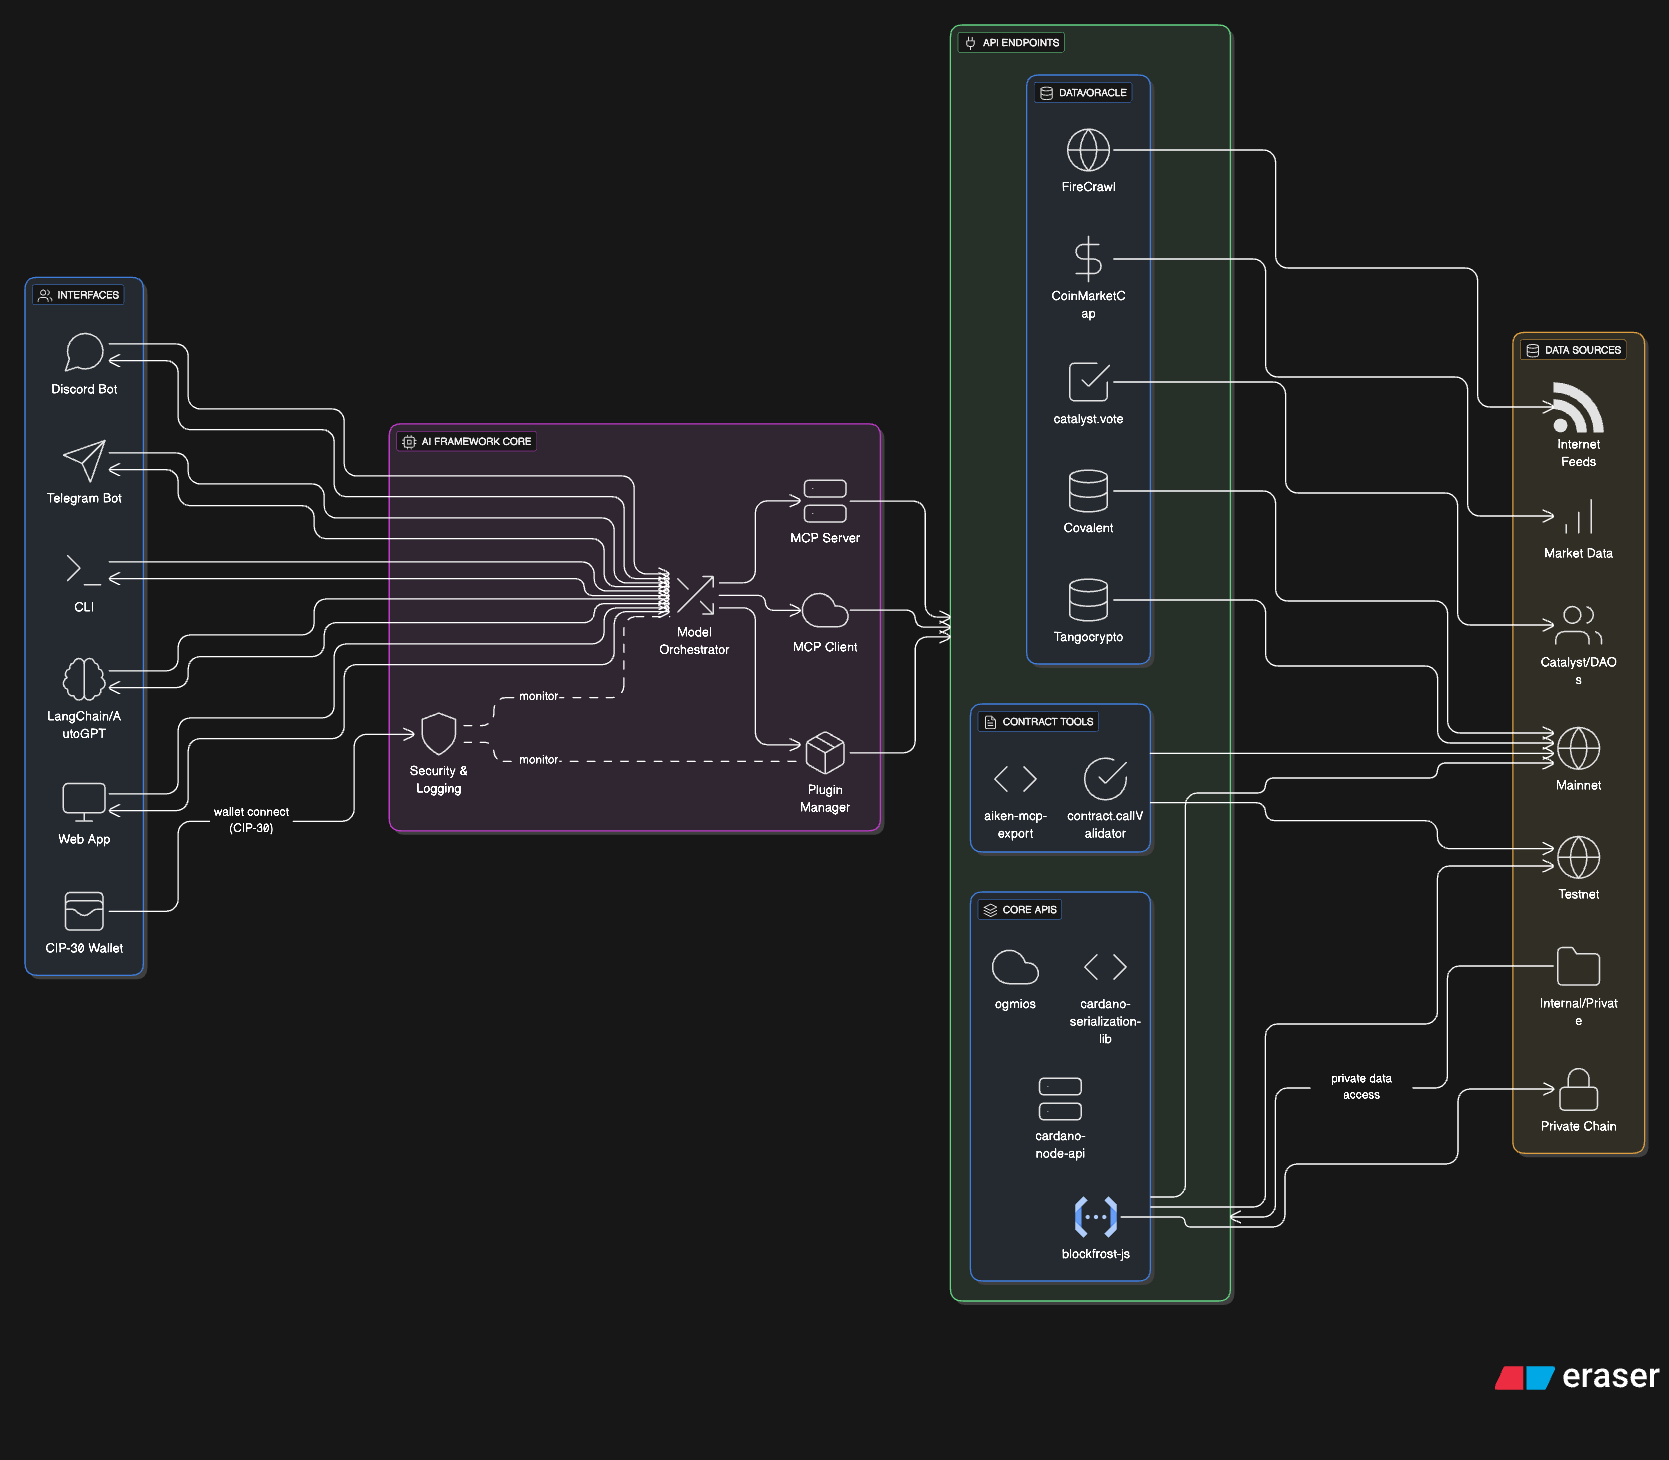
Task: Click the CLI terminal prompt icon
Action: 84,570
